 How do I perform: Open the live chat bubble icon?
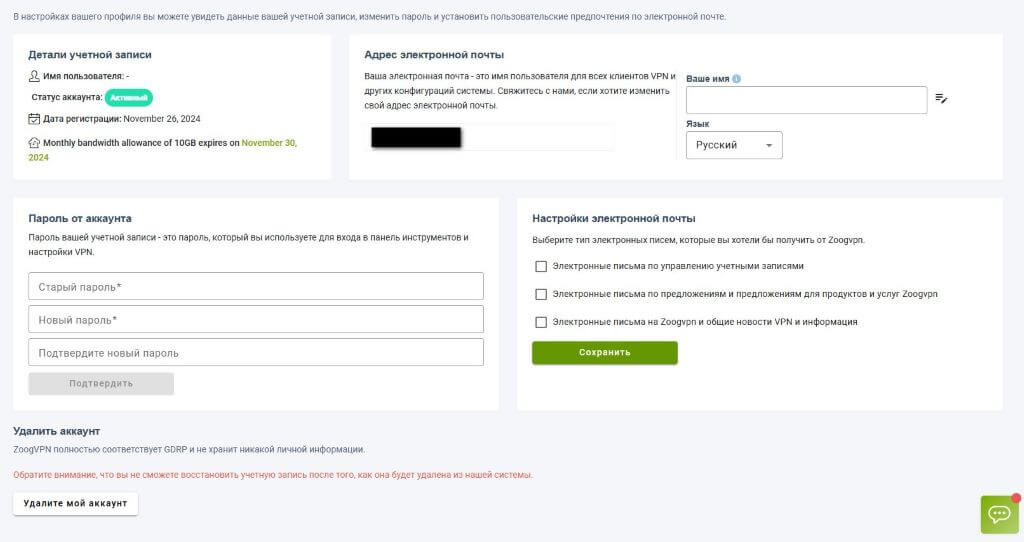click(999, 515)
